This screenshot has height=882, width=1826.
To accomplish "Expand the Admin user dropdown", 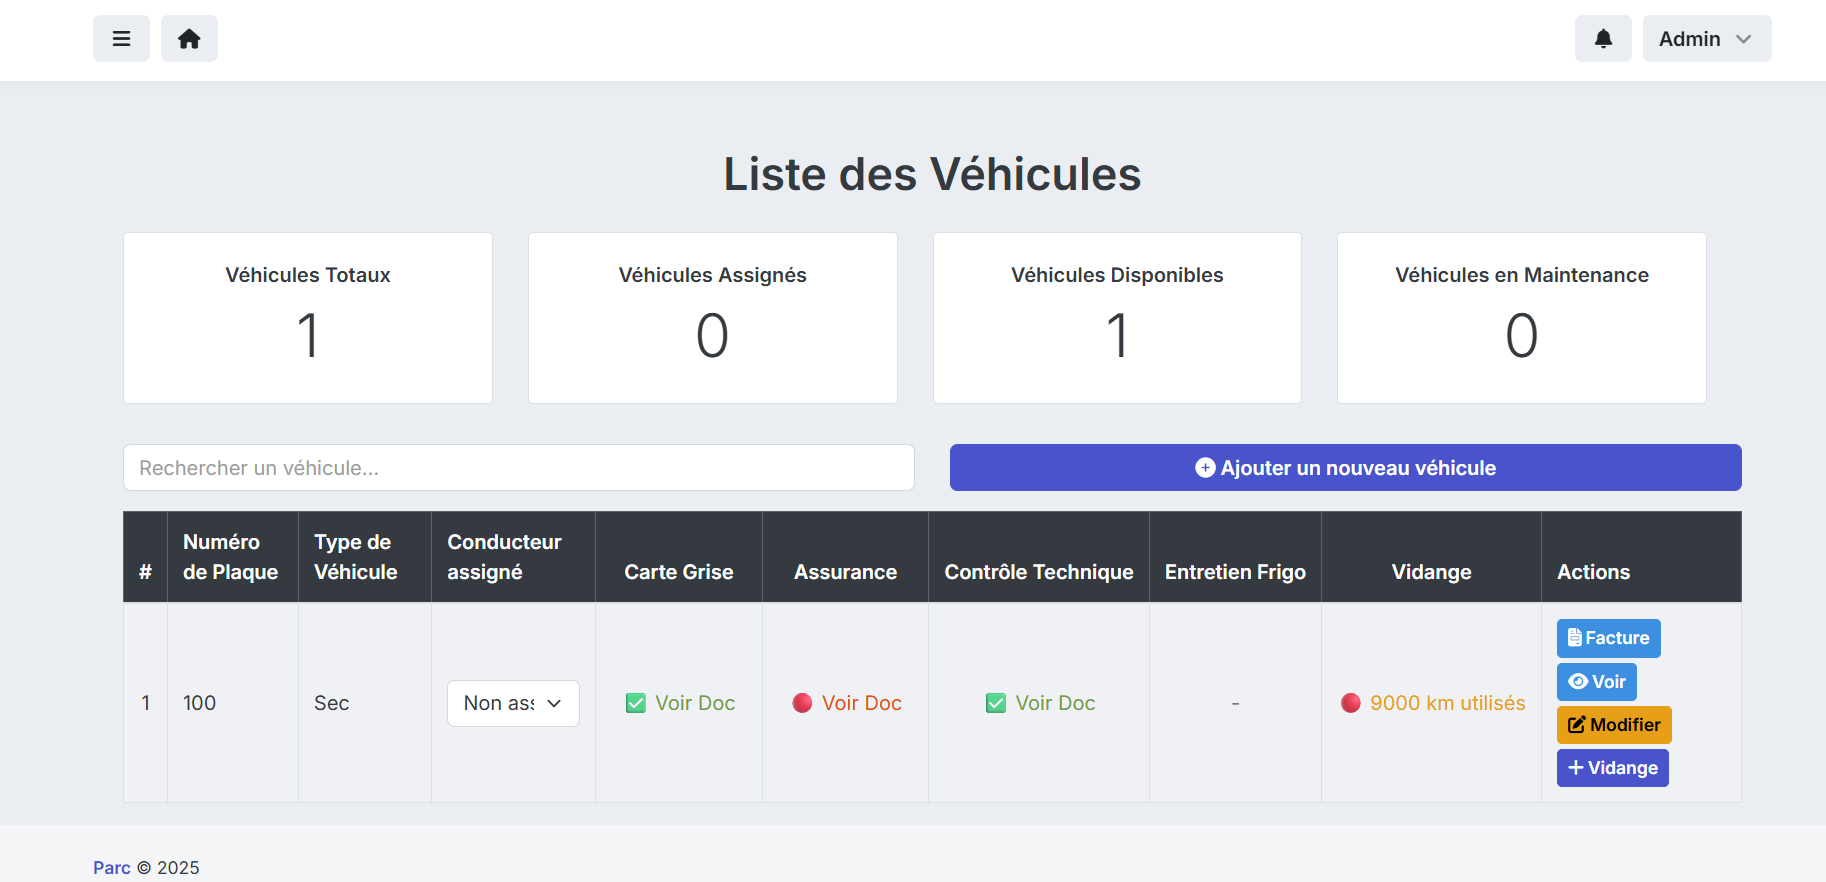I will tap(1706, 39).
